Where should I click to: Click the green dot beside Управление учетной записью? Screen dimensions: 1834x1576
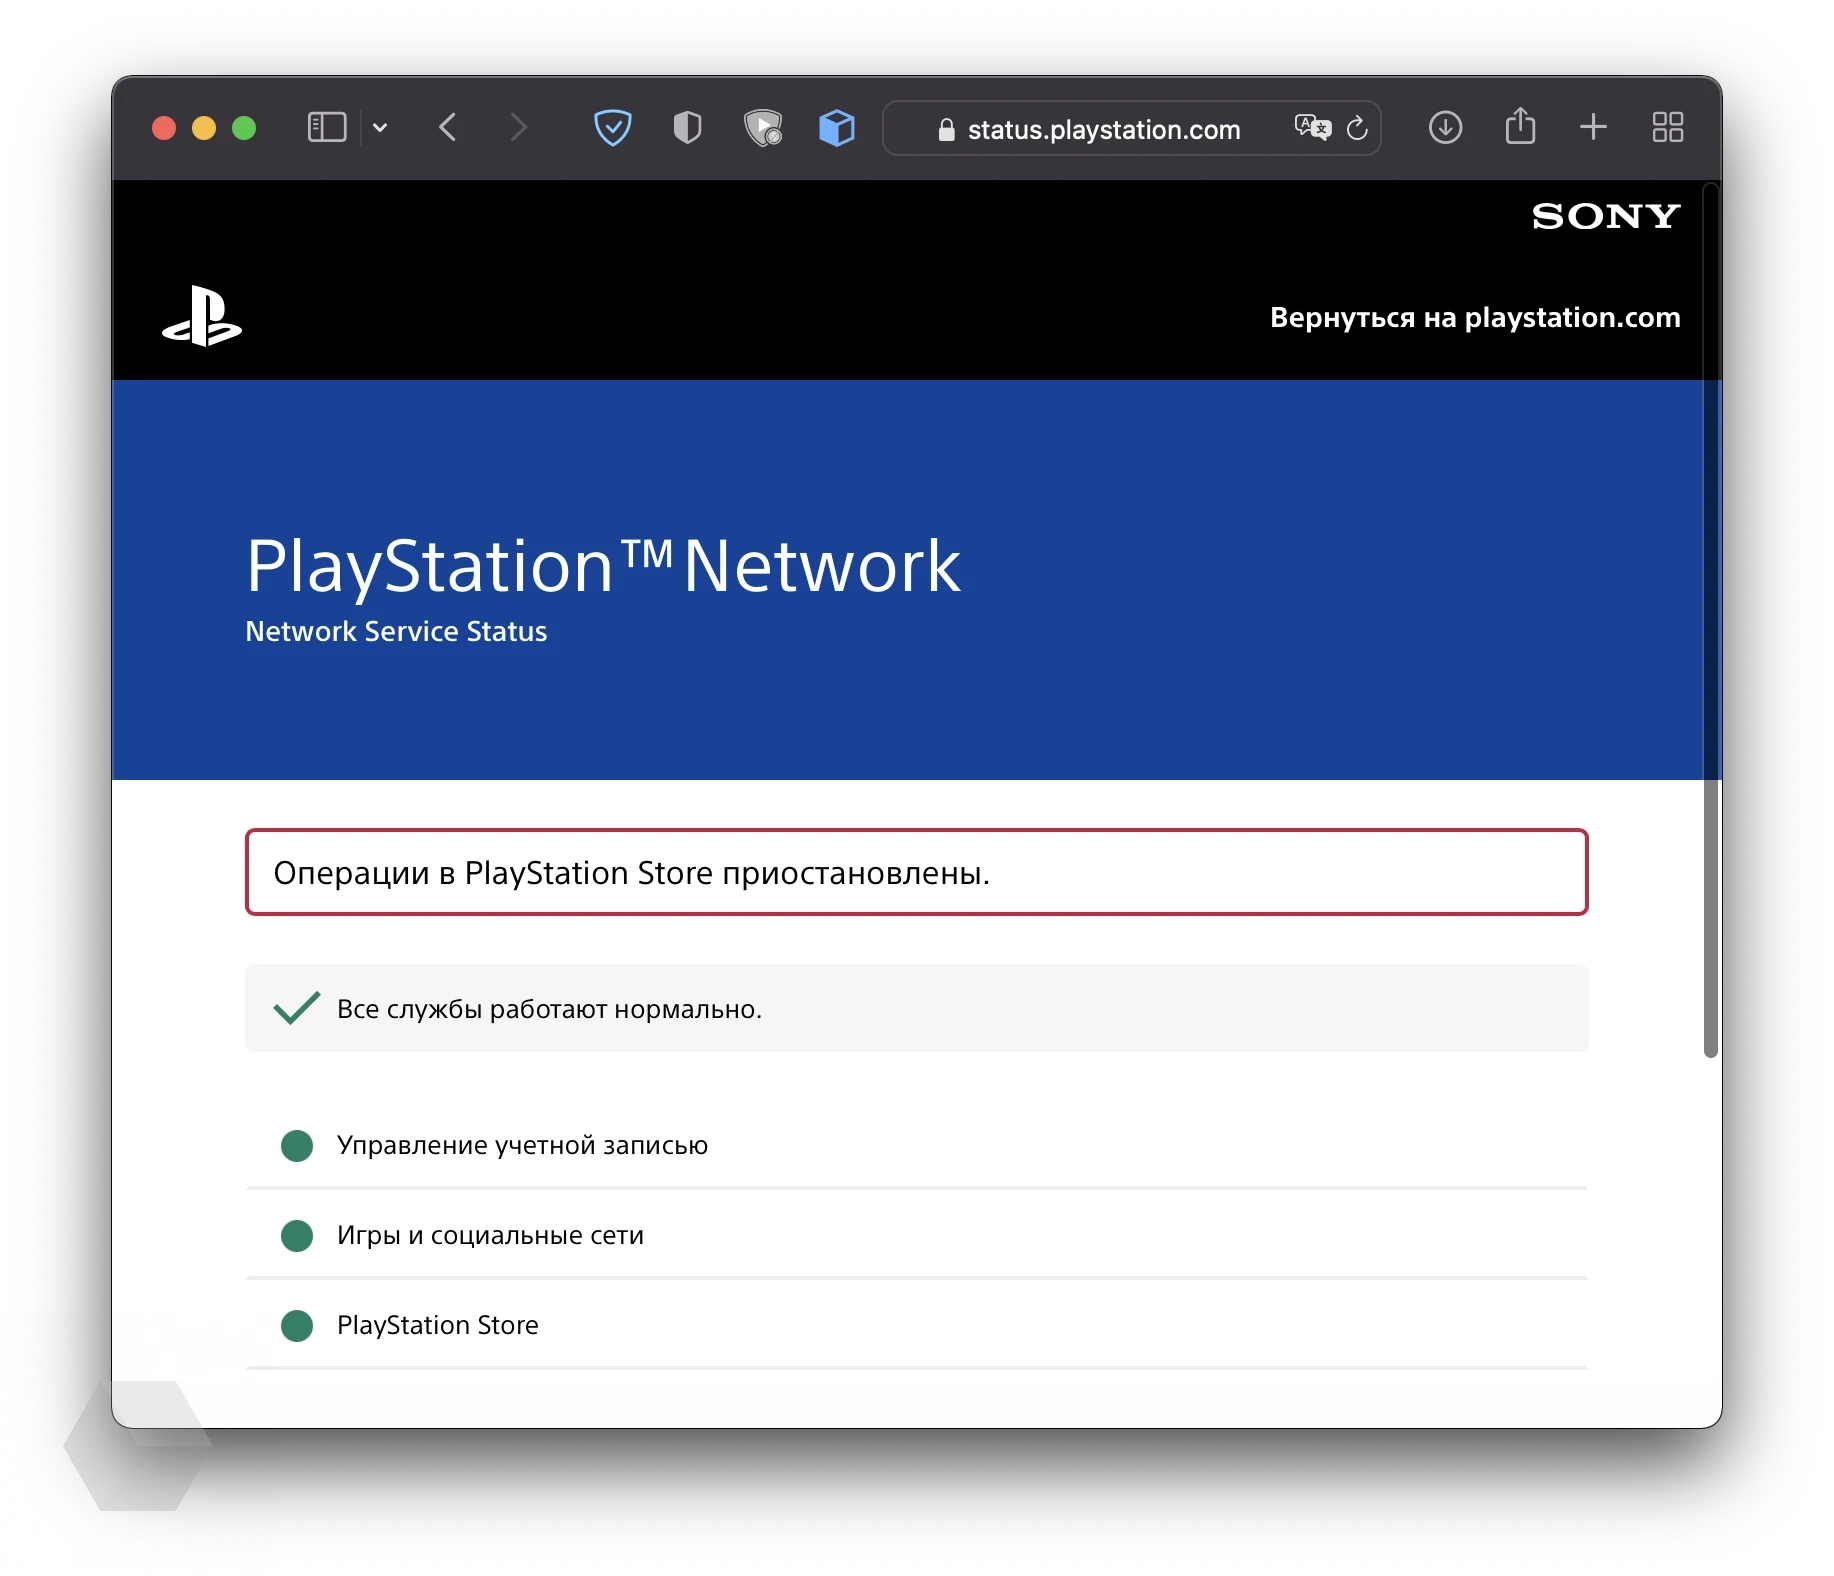pos(297,1146)
